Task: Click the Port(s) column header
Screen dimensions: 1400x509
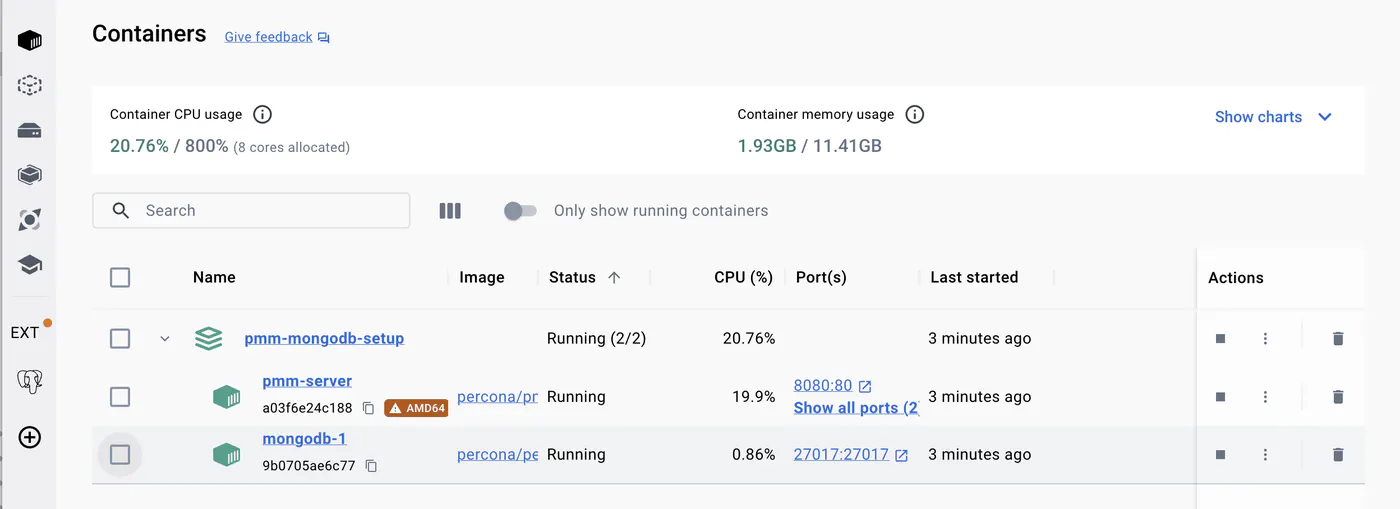Action: coord(821,278)
